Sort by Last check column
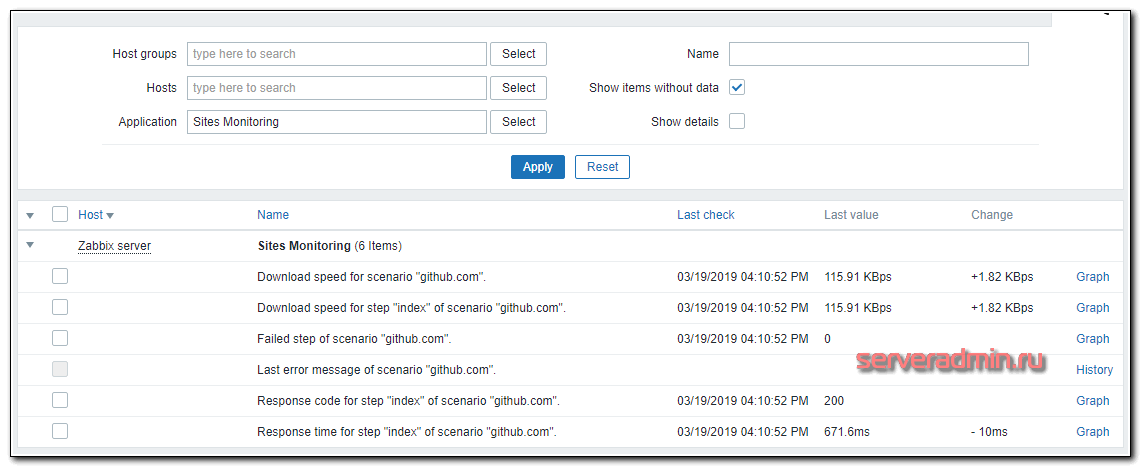 click(705, 215)
